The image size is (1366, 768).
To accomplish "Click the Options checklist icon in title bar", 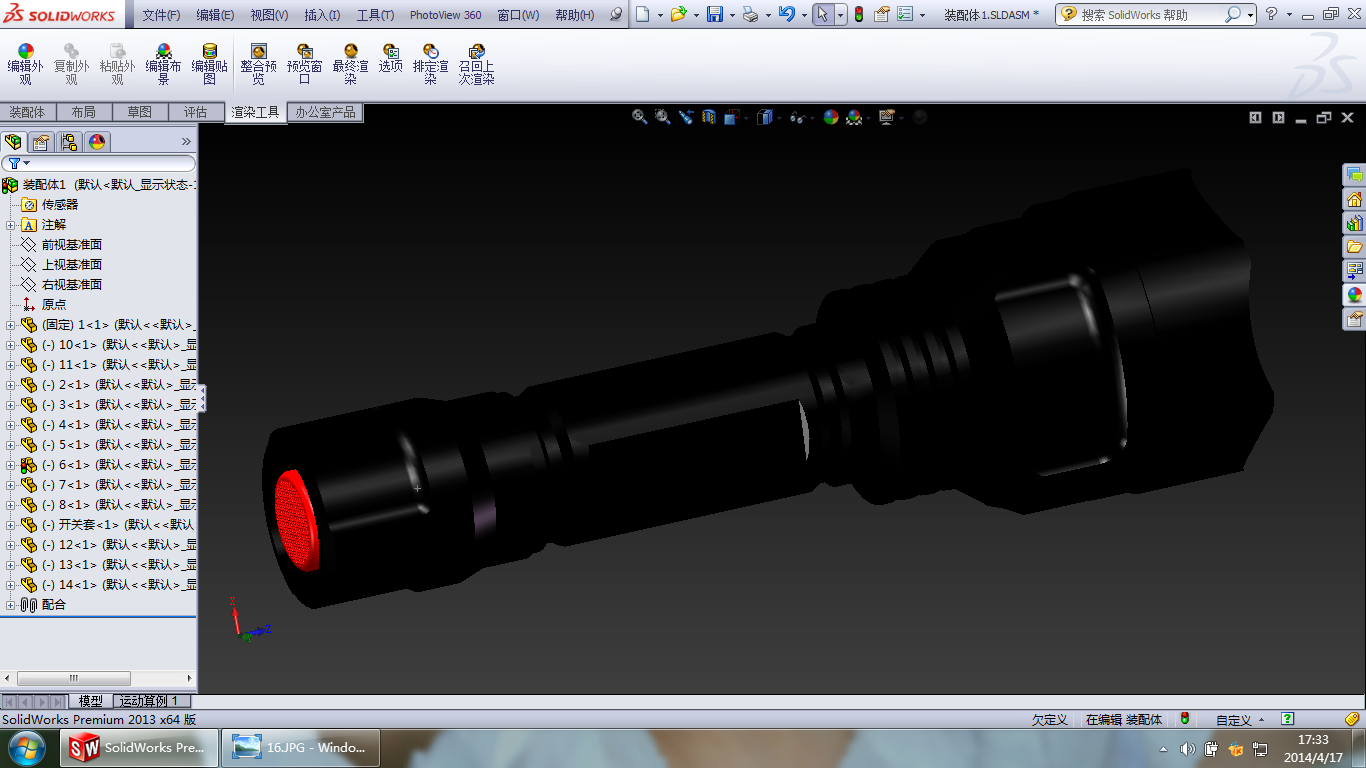I will (x=905, y=14).
